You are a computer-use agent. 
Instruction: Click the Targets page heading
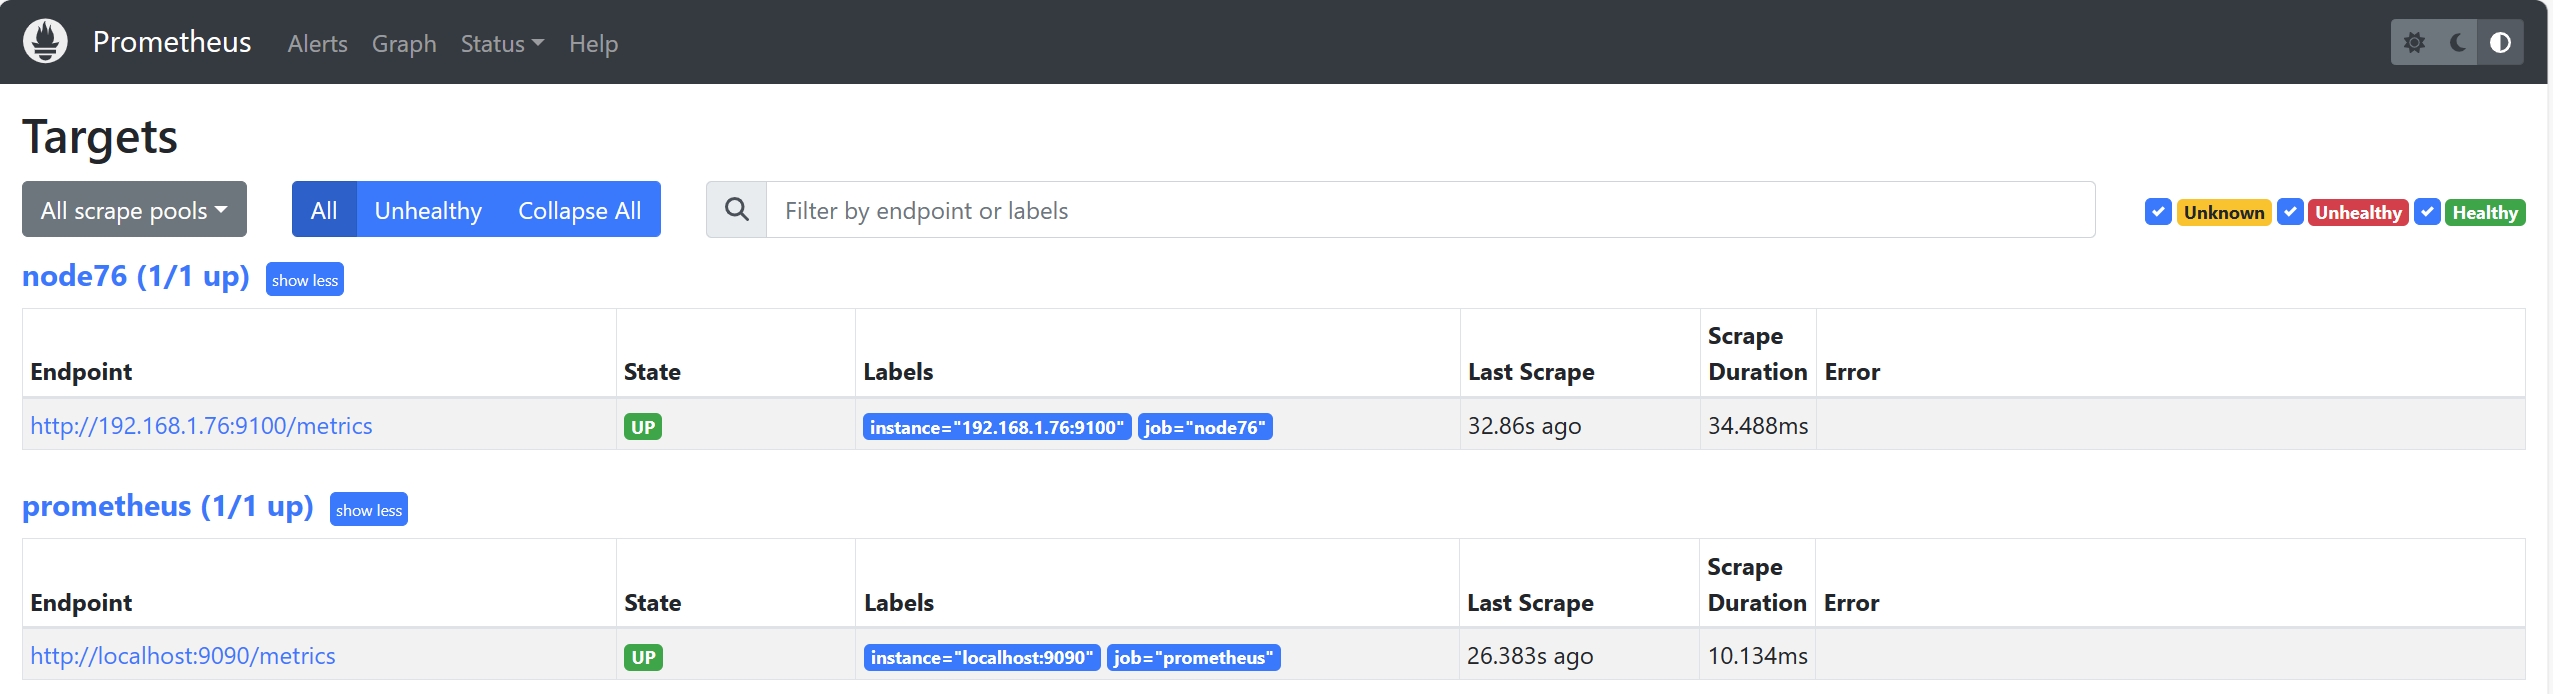coord(100,137)
